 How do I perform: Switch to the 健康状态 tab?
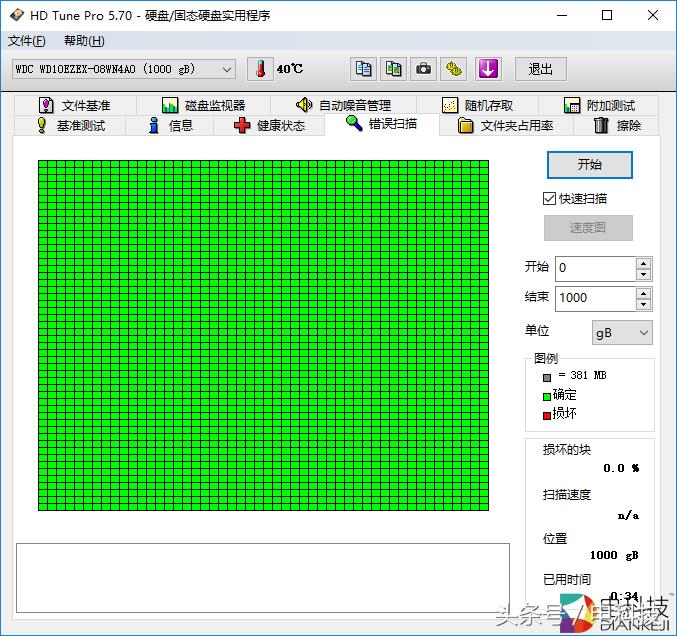269,126
